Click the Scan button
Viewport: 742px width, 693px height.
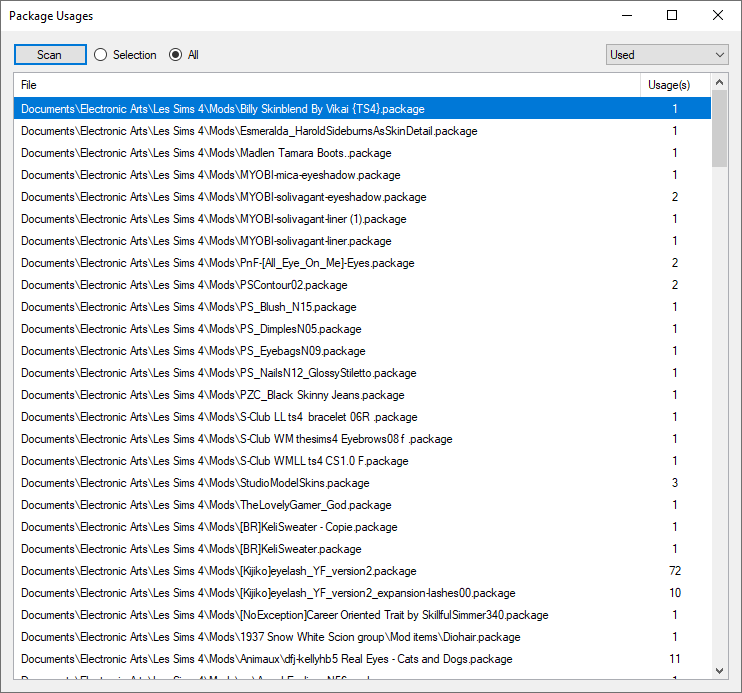click(50, 55)
